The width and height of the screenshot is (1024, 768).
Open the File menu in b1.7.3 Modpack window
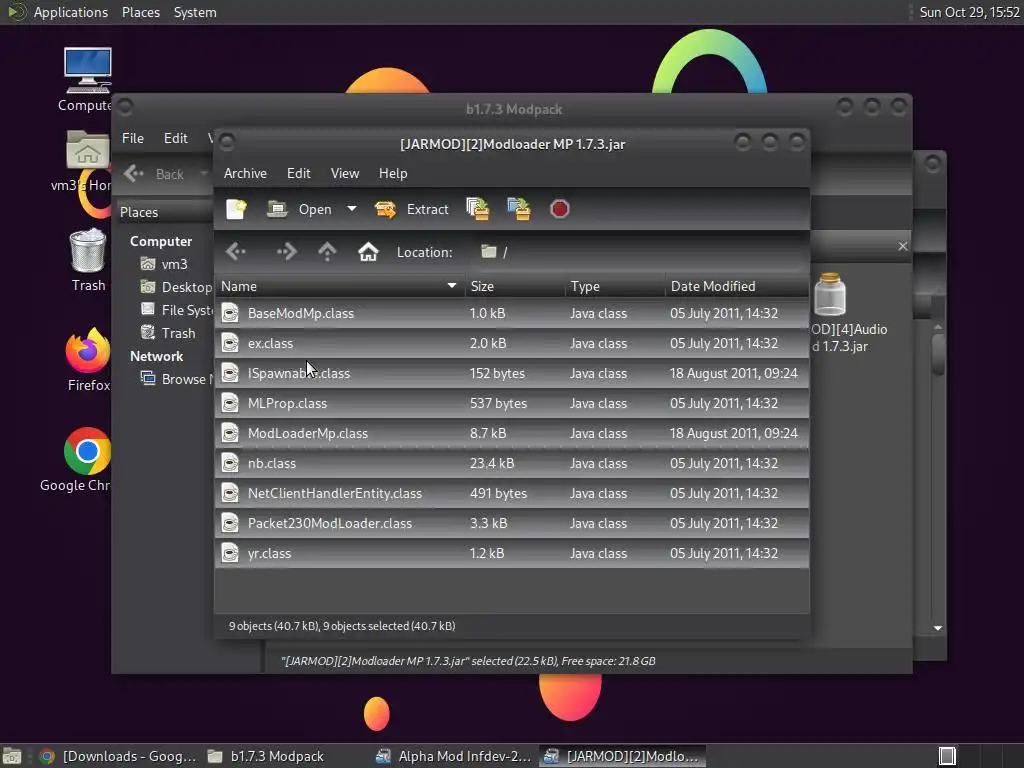pos(133,138)
